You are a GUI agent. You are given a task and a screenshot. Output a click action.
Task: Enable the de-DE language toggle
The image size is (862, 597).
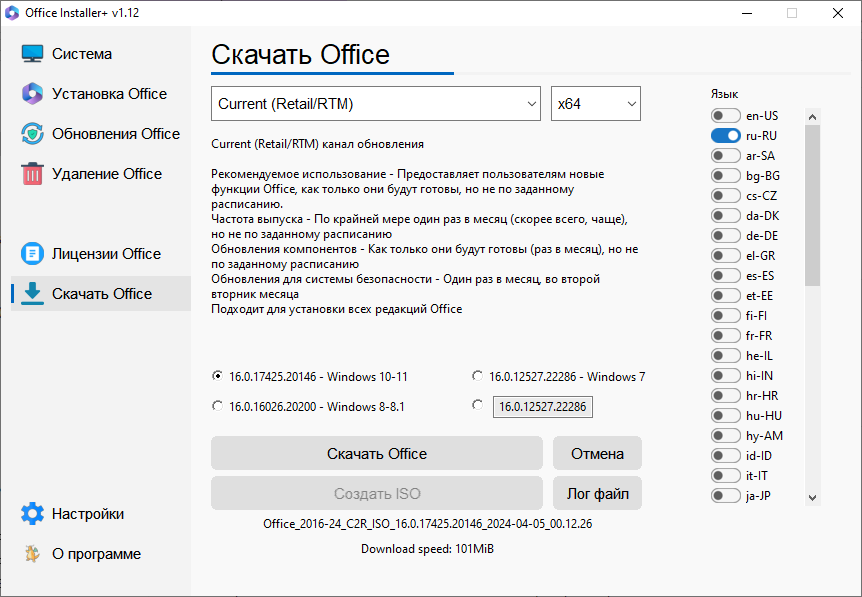pos(726,236)
